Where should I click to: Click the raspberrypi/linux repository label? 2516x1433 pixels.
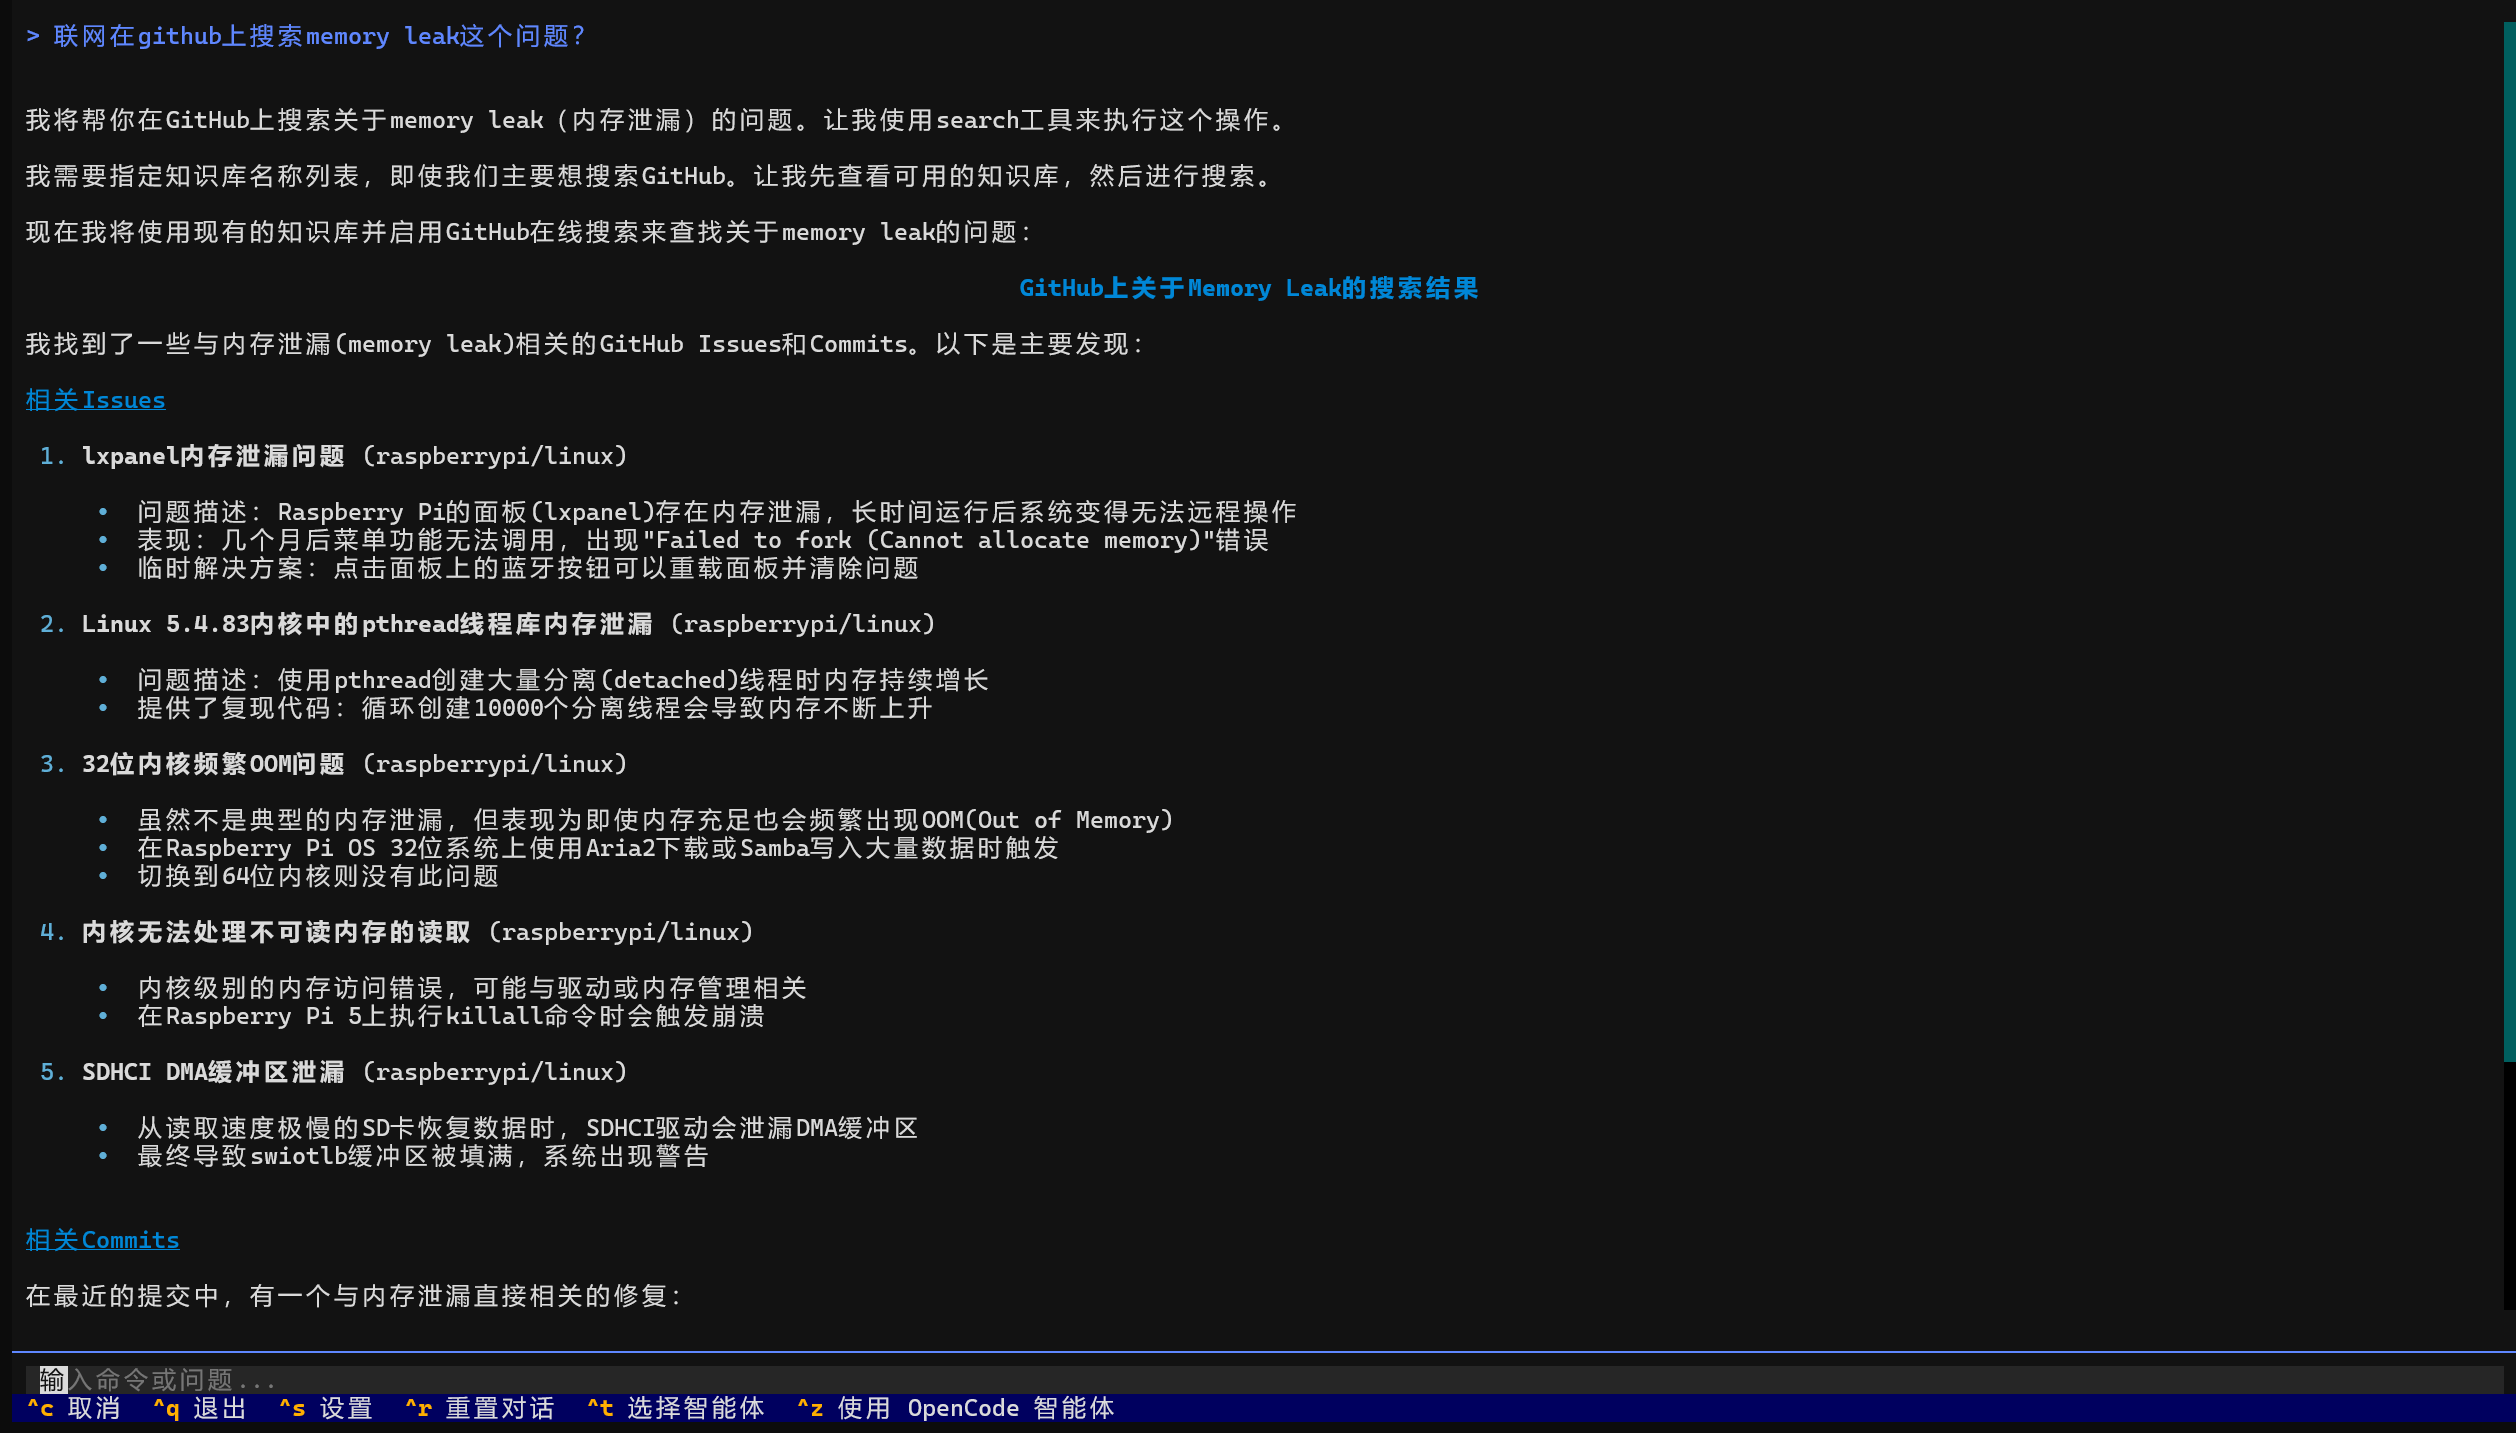pos(495,456)
